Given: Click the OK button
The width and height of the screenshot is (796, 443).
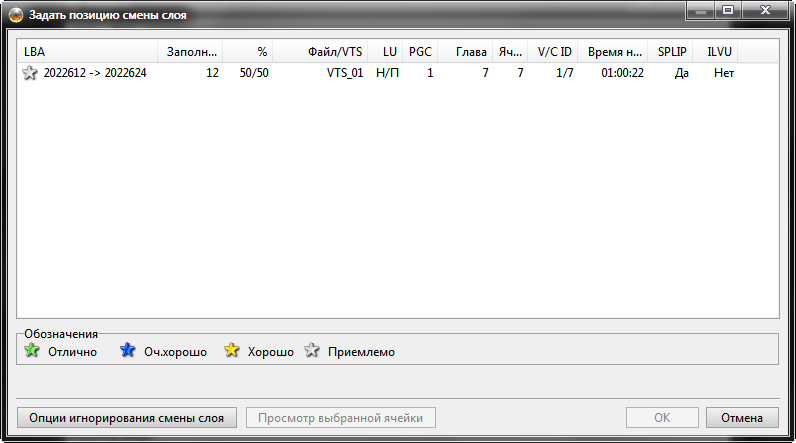Looking at the screenshot, I should point(662,418).
